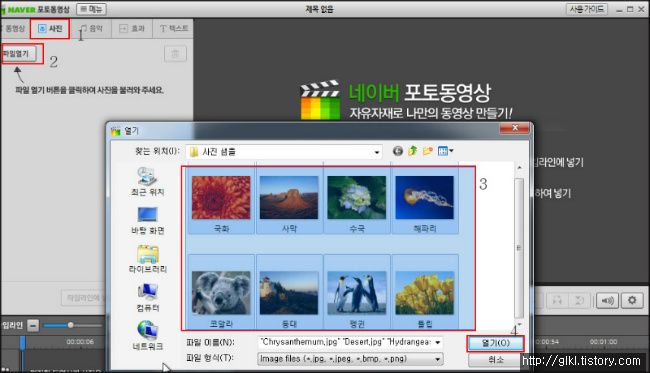Open 네트워크 (Network) location
650x373 pixels.
(x=148, y=336)
